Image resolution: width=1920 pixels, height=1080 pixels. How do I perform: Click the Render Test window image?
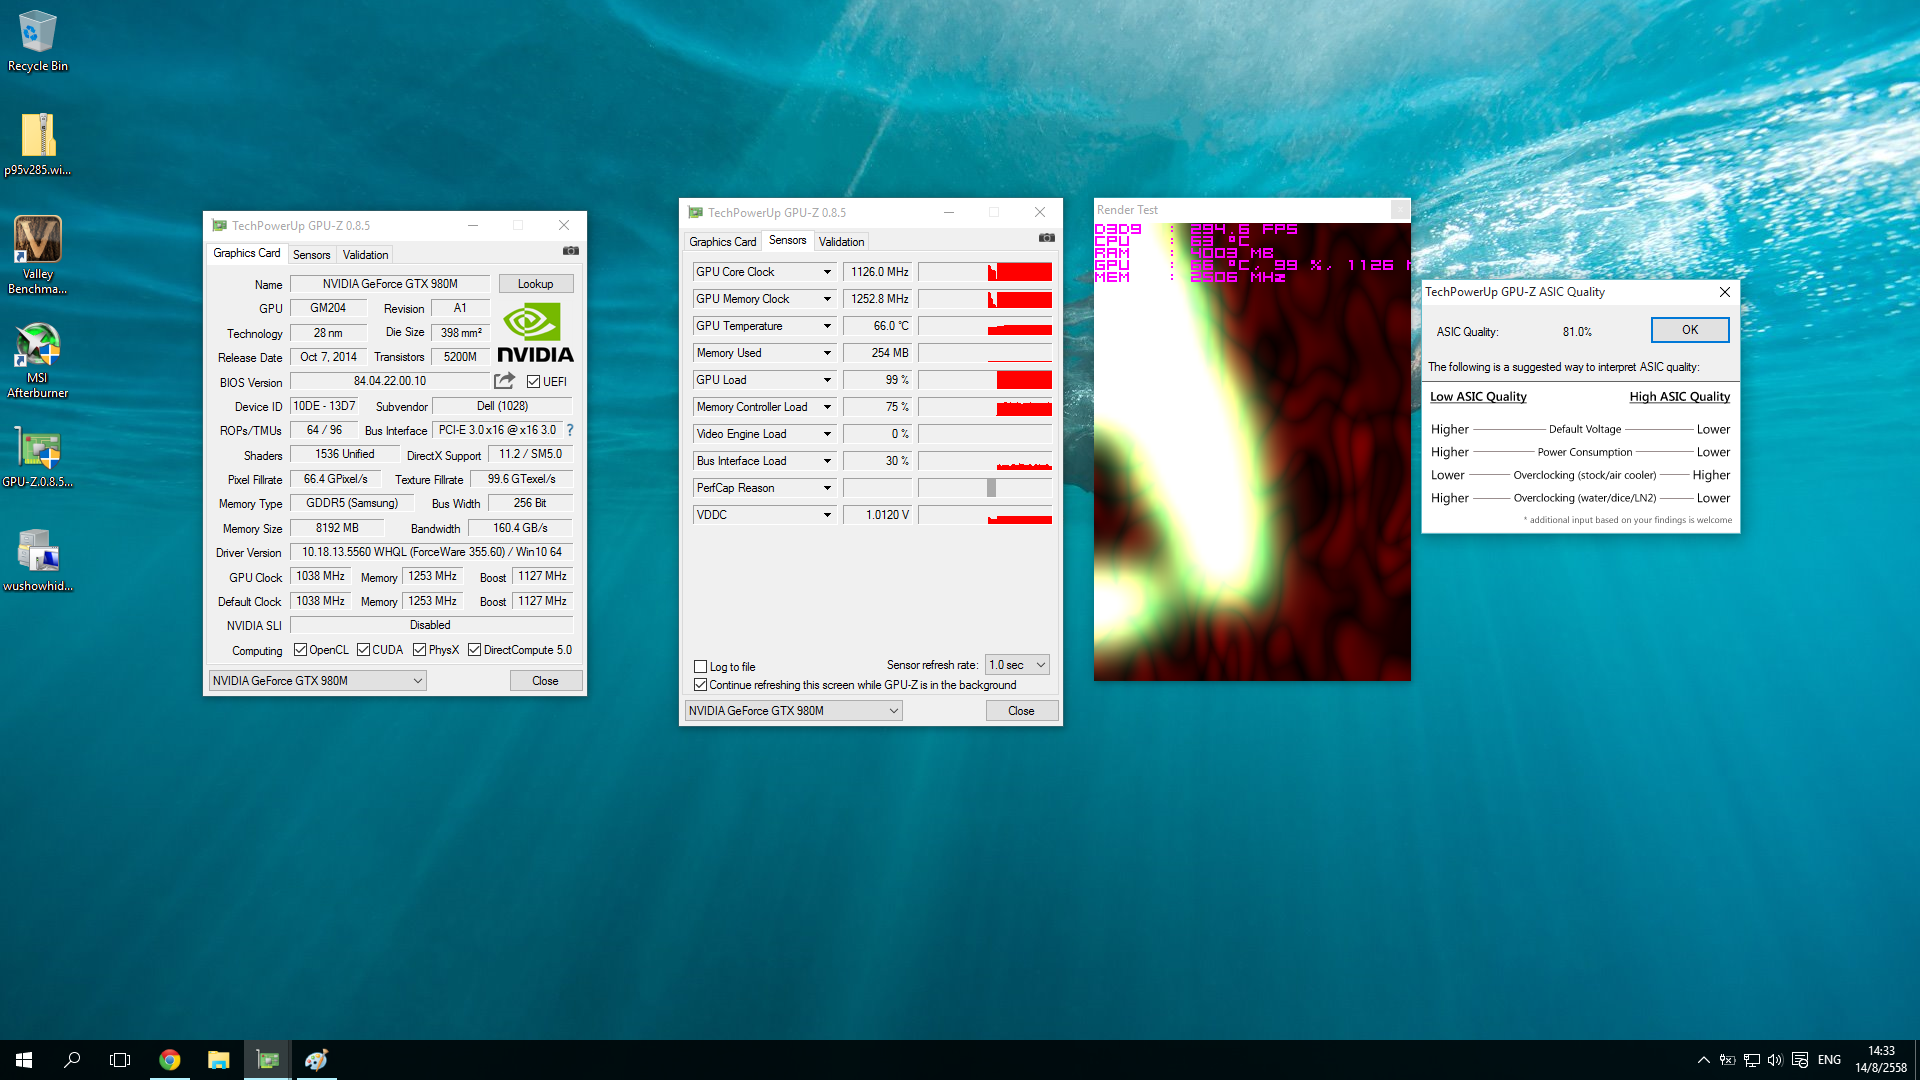pyautogui.click(x=1252, y=452)
